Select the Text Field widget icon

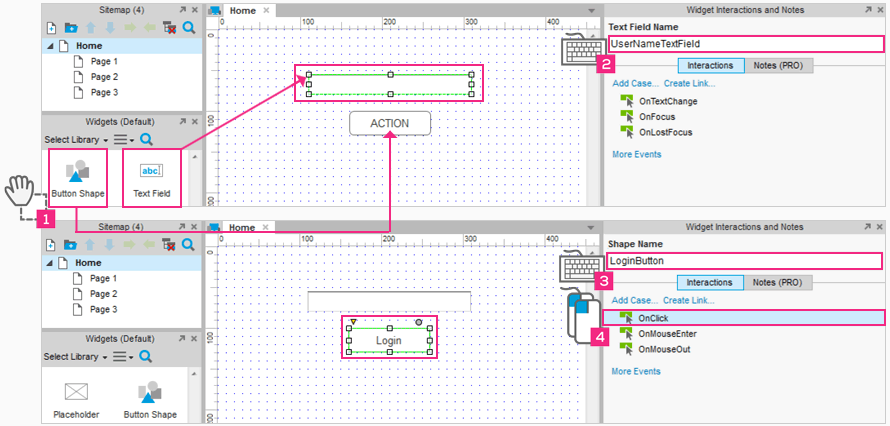click(x=151, y=170)
